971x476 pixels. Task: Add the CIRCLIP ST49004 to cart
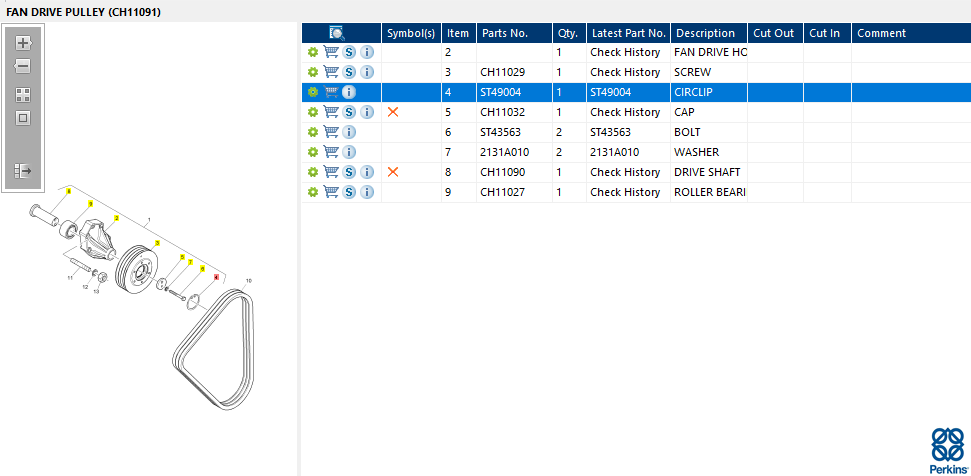(x=331, y=92)
